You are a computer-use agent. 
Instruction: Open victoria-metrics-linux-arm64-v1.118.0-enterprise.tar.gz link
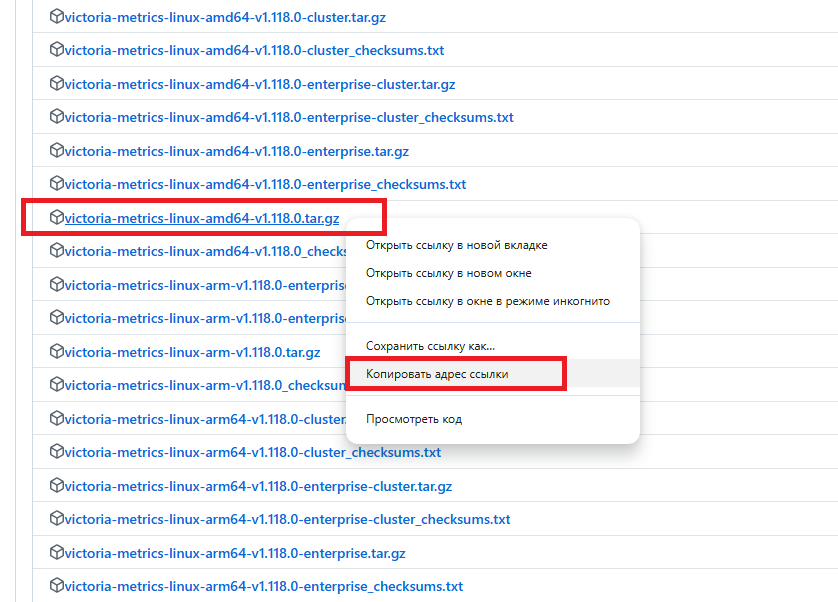pyautogui.click(x=235, y=553)
